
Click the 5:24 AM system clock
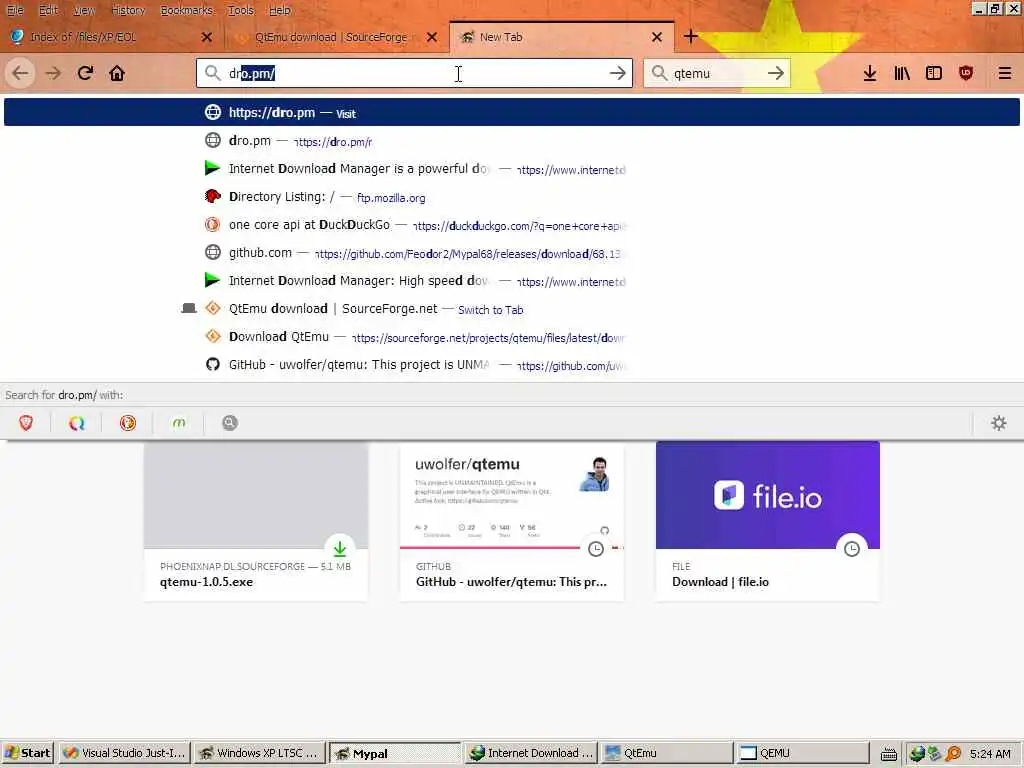[x=990, y=754]
